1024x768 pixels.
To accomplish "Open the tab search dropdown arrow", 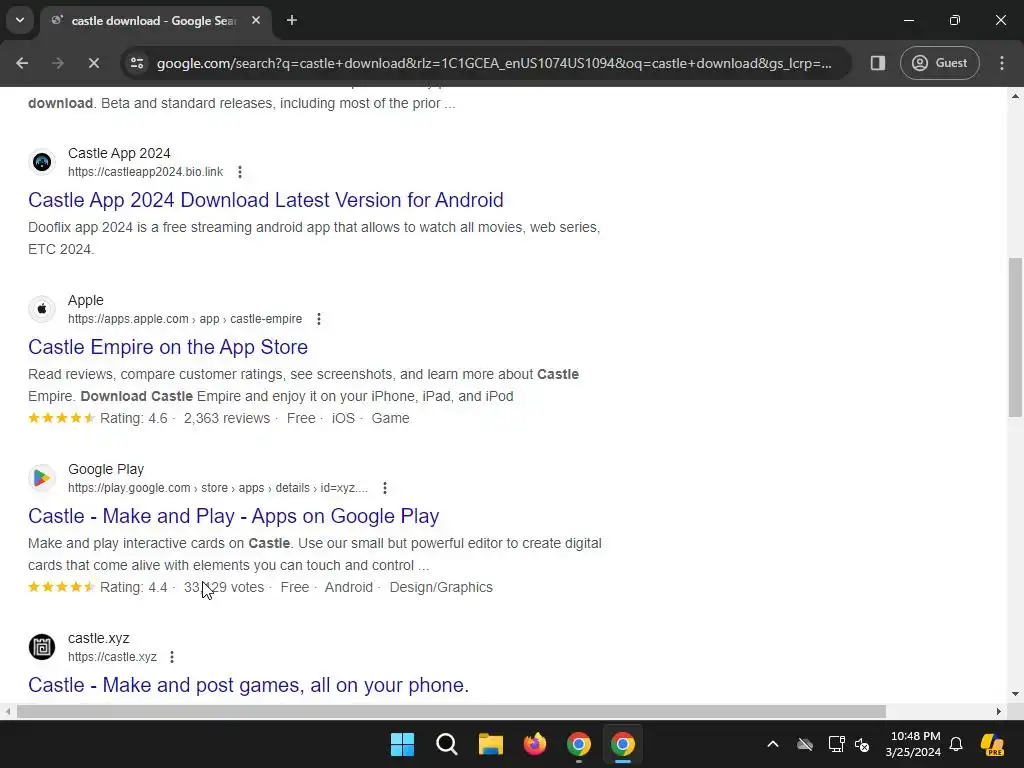I will (20, 20).
